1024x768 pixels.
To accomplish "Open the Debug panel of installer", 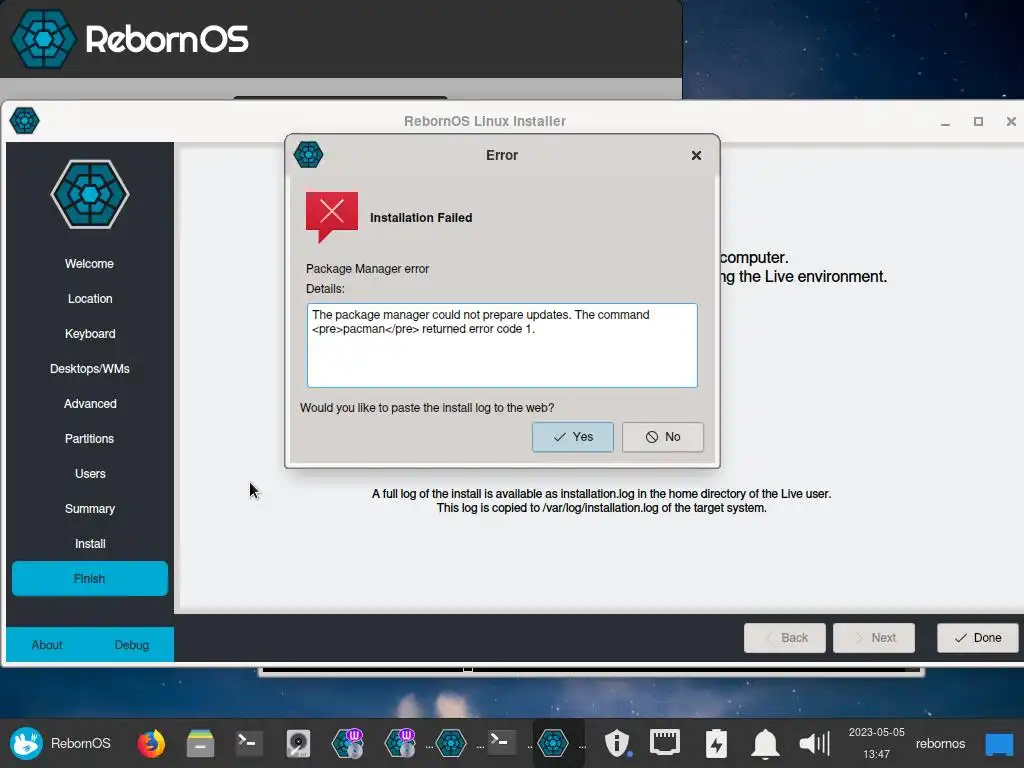I will (132, 645).
